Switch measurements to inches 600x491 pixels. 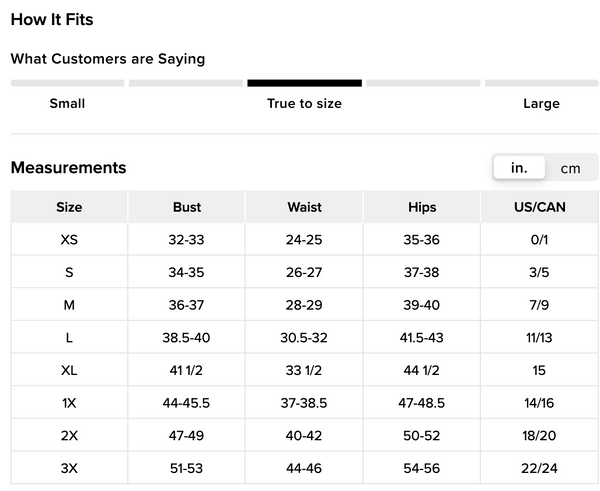click(519, 168)
